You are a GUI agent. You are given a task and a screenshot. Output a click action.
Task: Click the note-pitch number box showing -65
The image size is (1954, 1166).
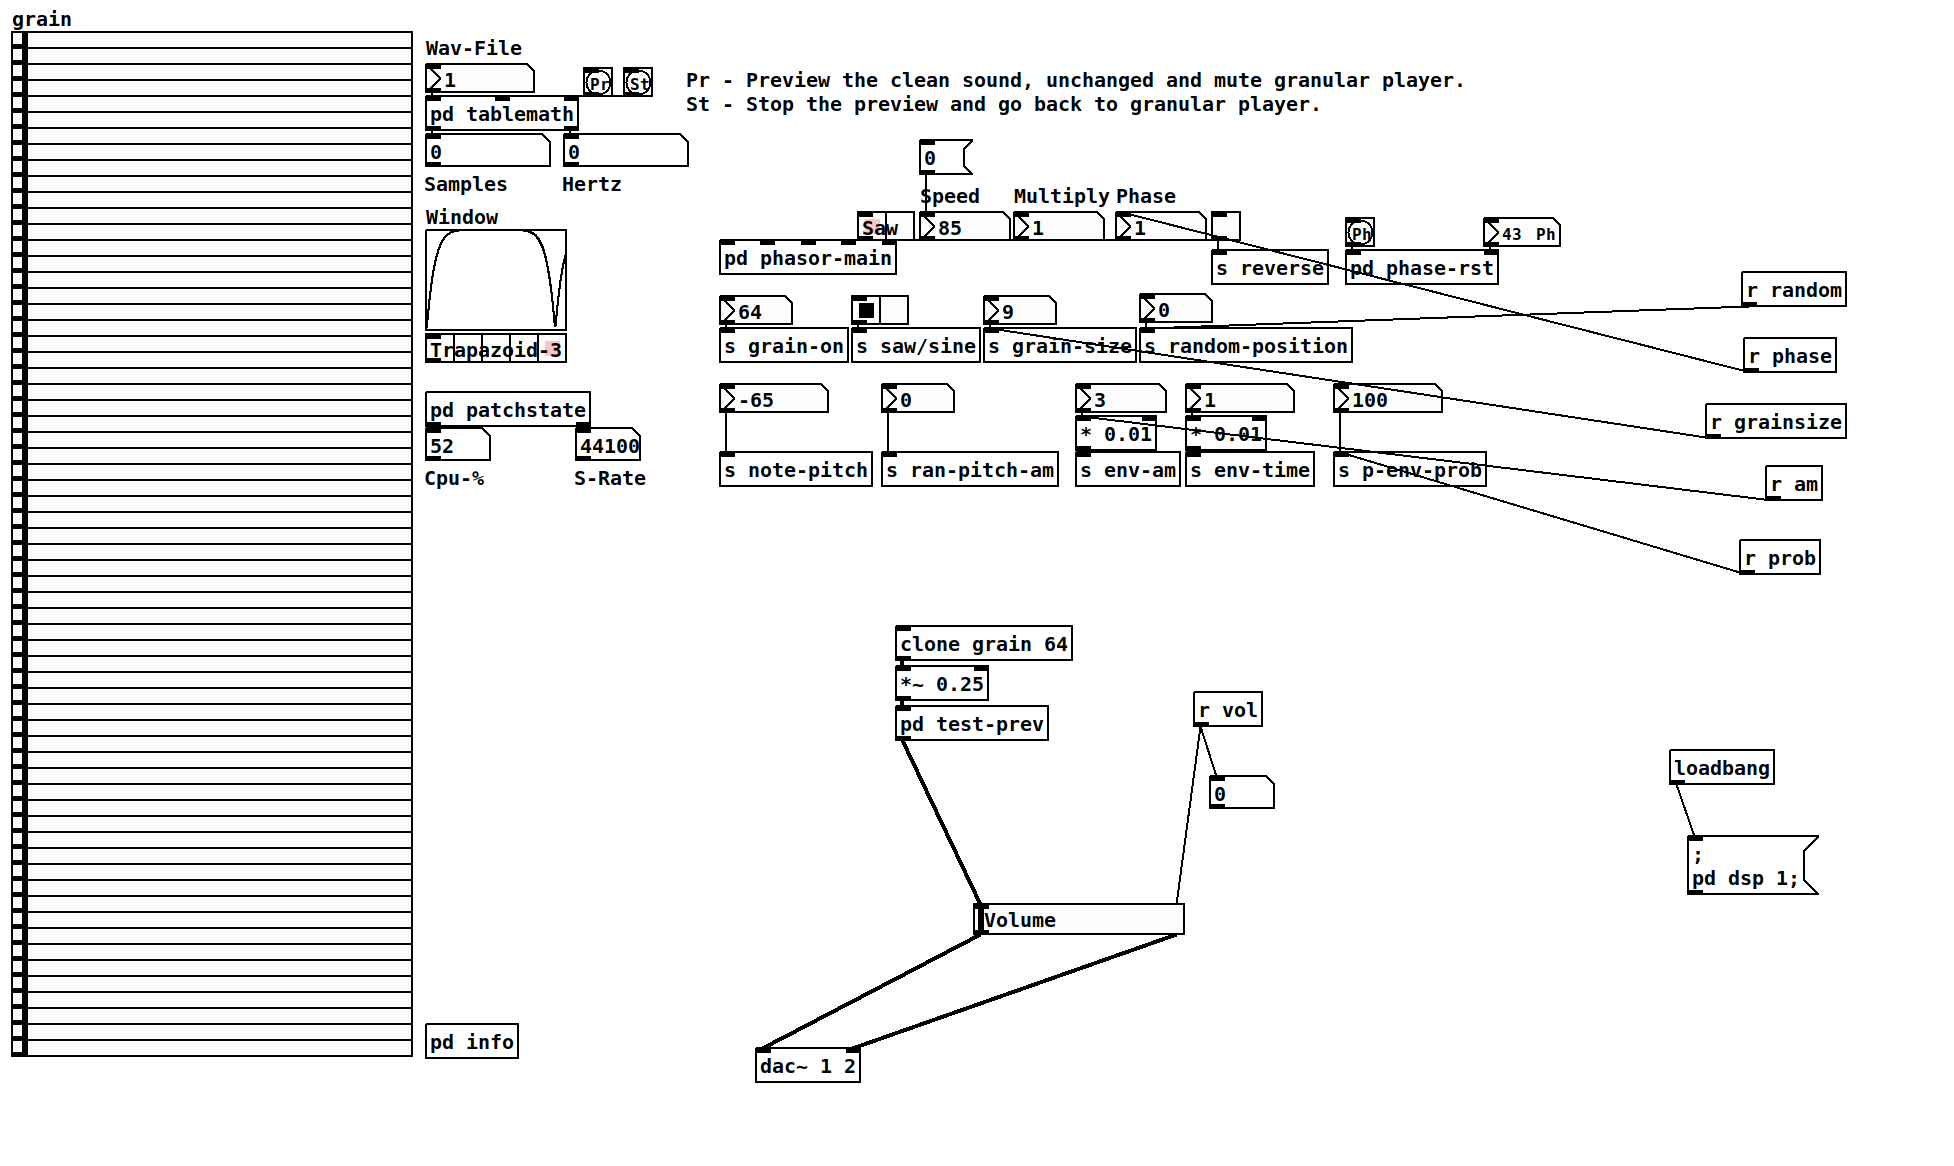(773, 400)
